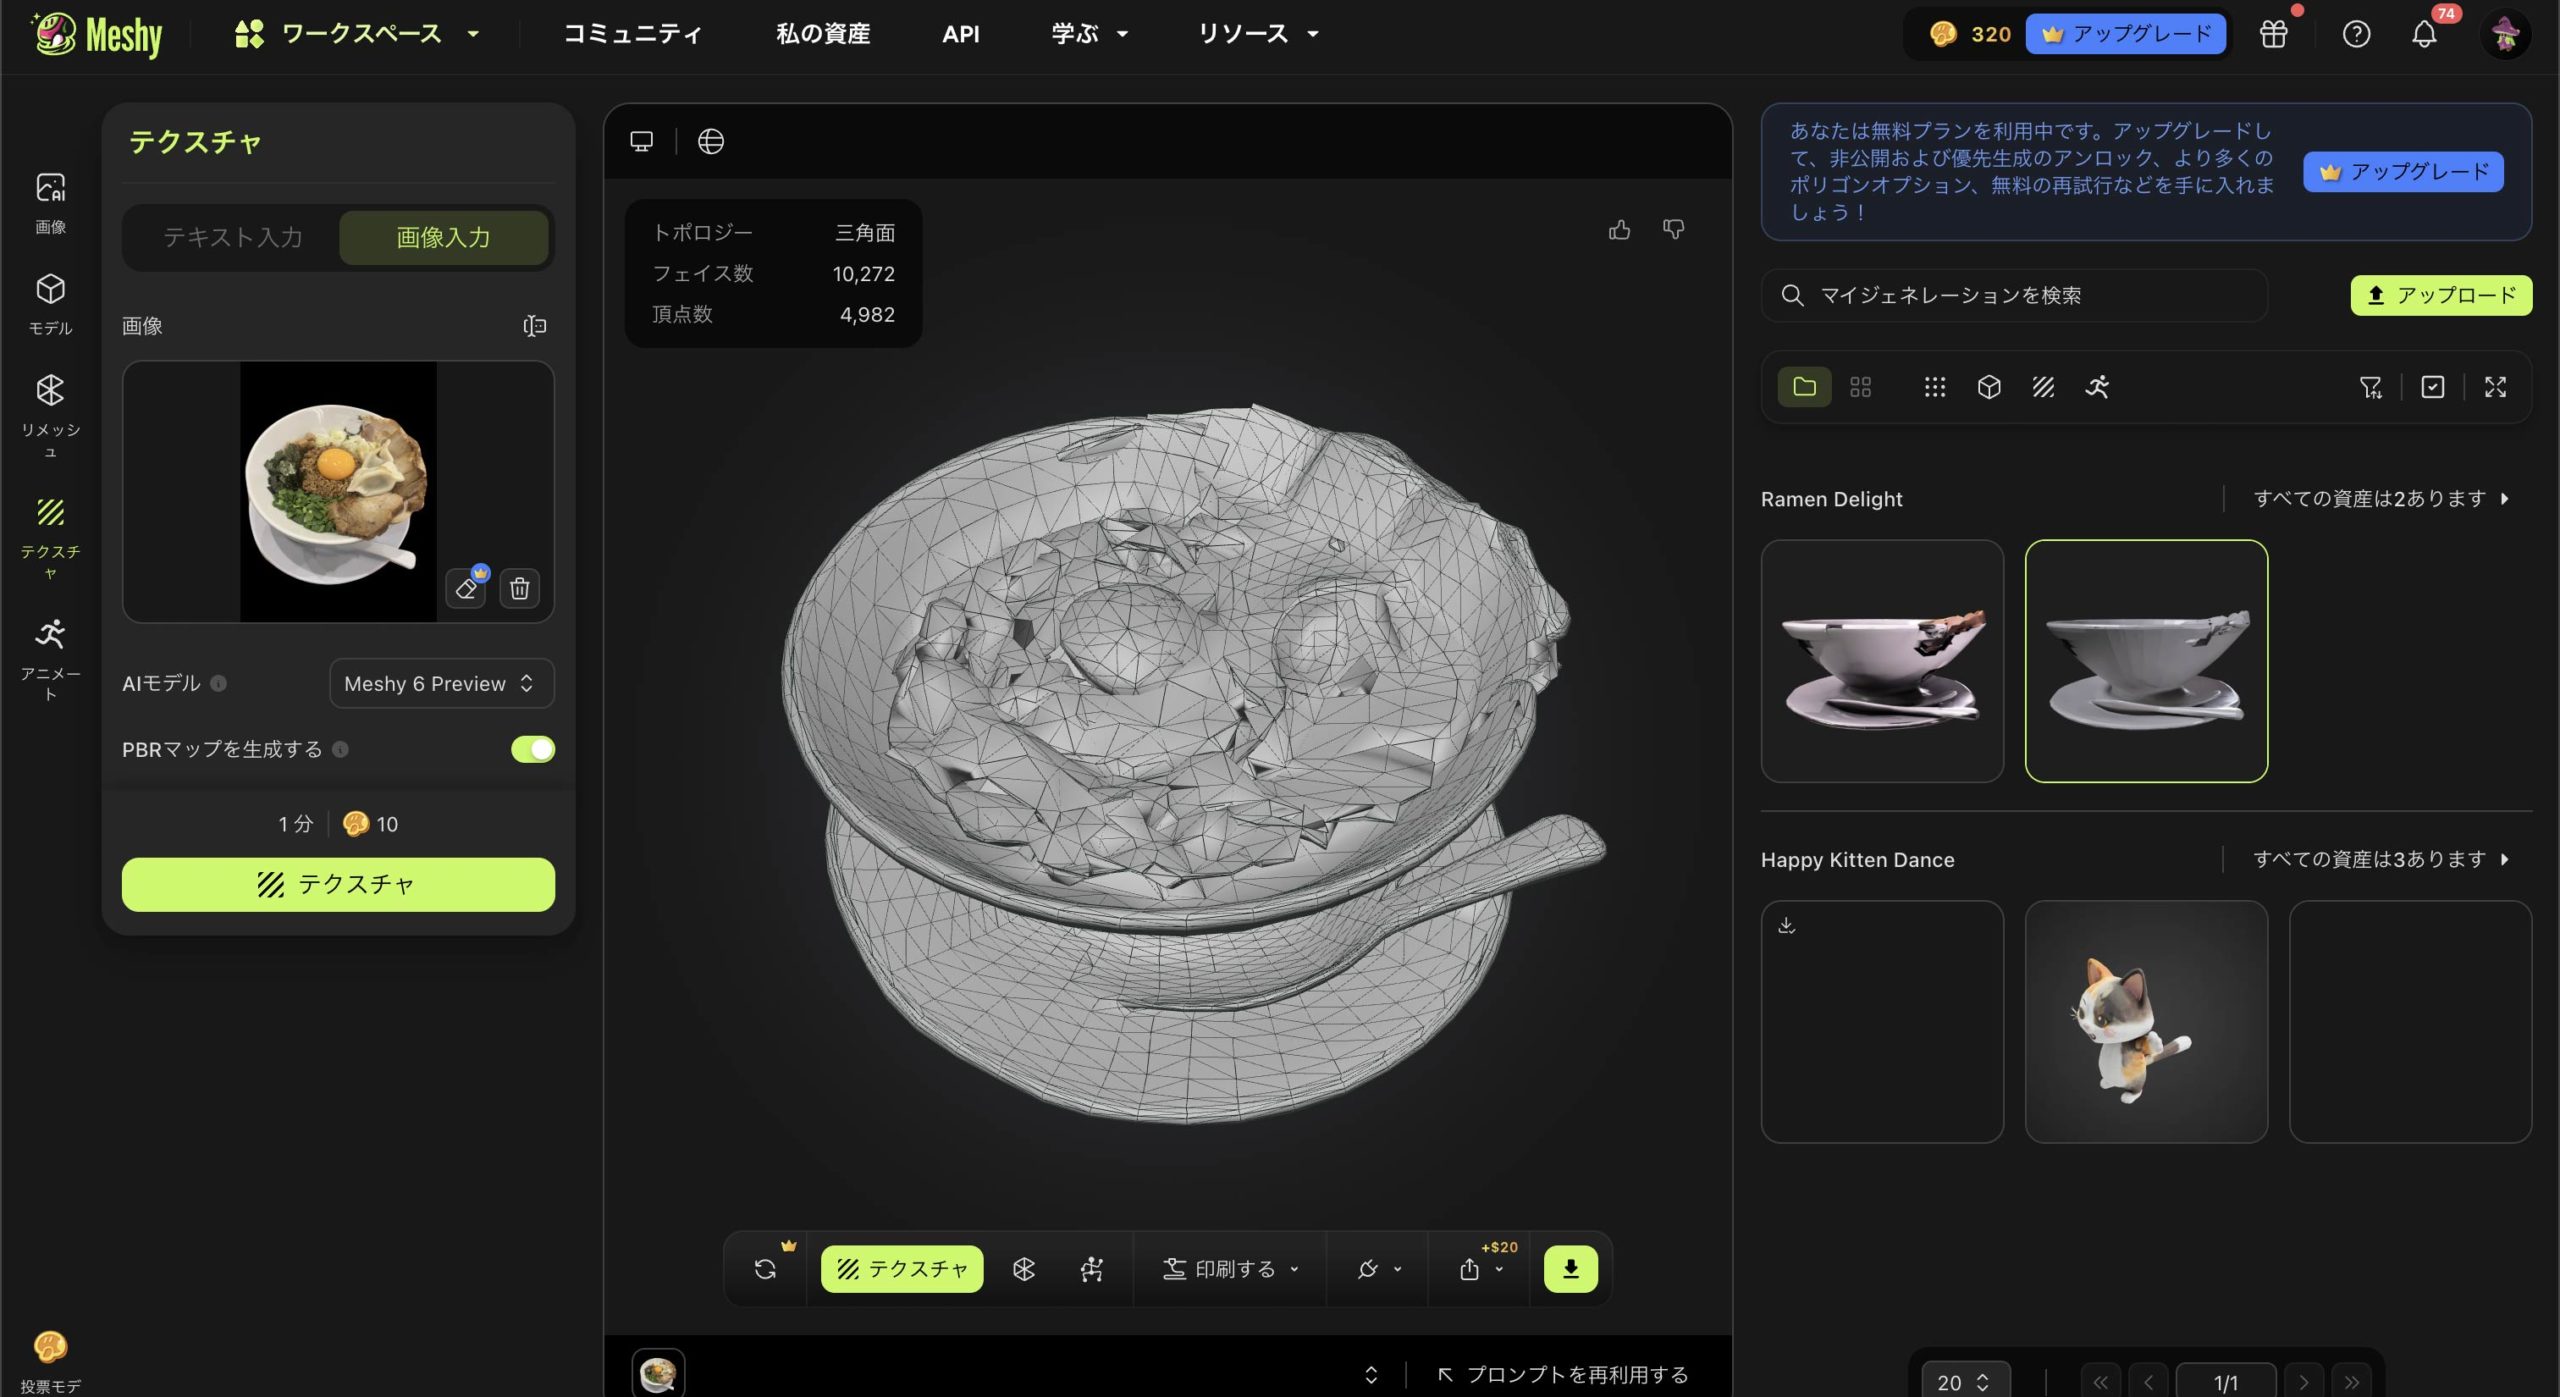Click the green テクスチャ generate button
The width and height of the screenshot is (2560, 1397).
338,884
